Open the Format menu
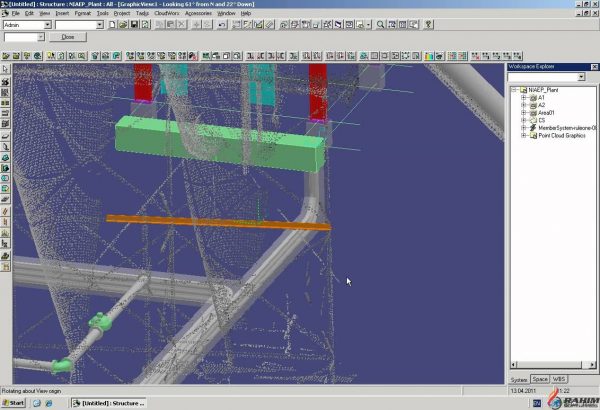 (x=83, y=13)
